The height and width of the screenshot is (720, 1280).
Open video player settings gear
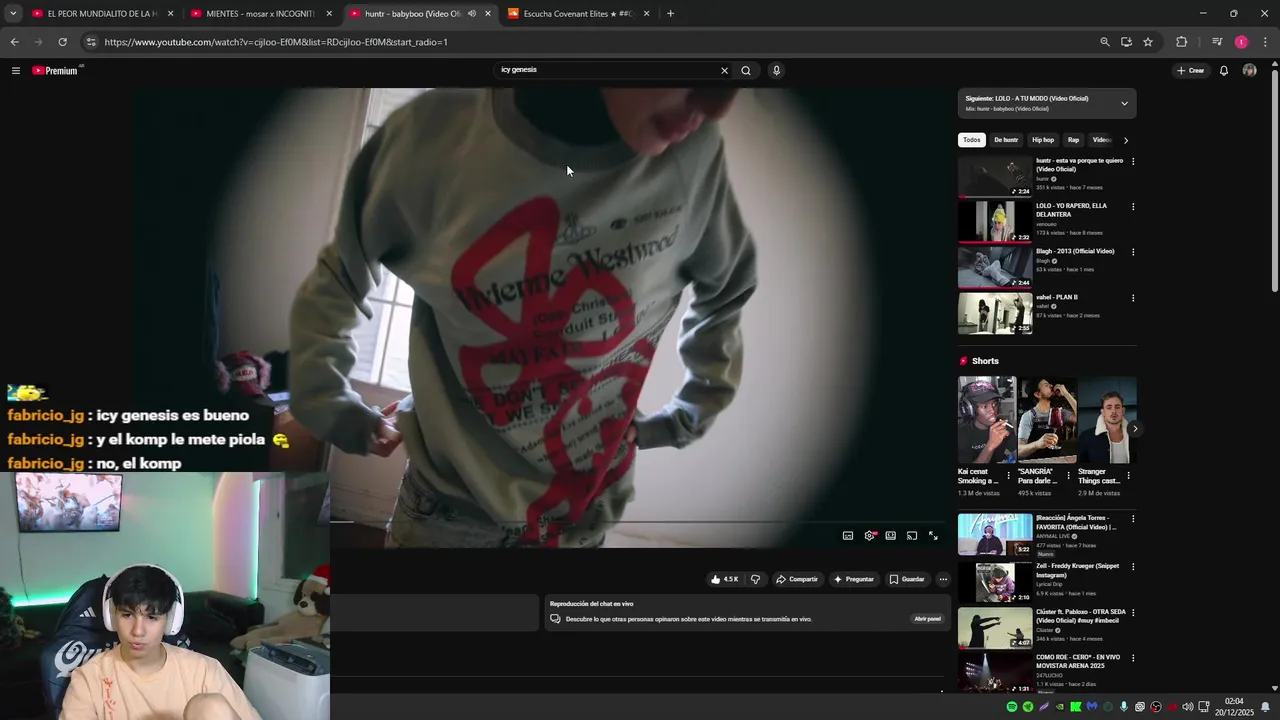pyautogui.click(x=870, y=536)
